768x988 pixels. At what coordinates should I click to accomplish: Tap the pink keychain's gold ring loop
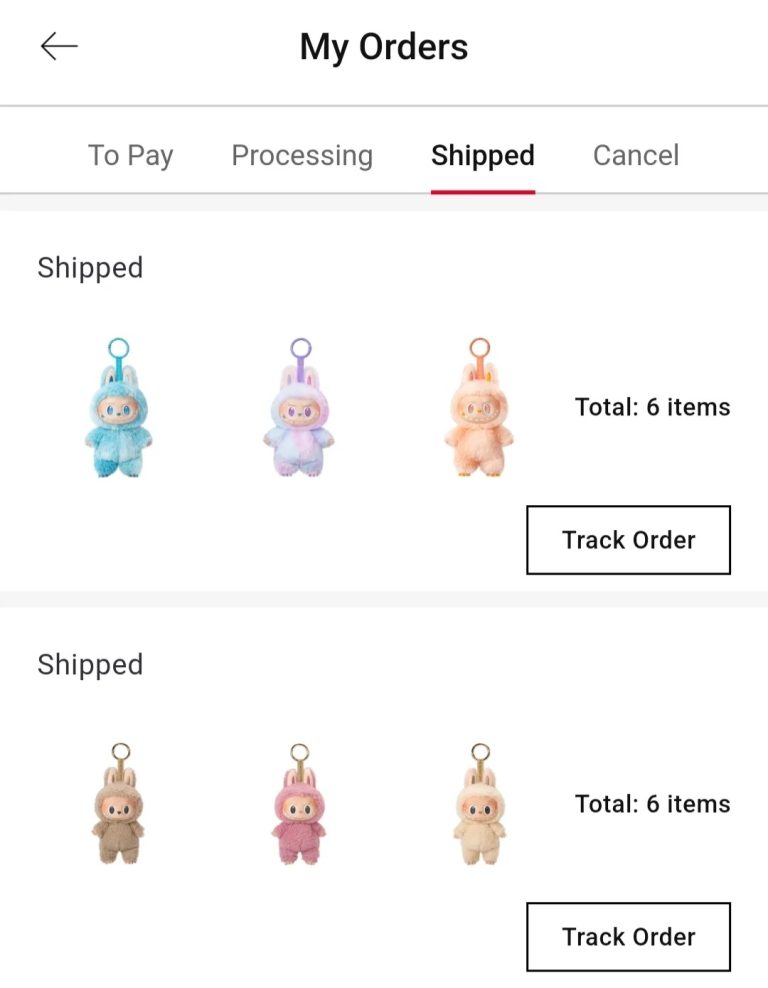tap(299, 752)
